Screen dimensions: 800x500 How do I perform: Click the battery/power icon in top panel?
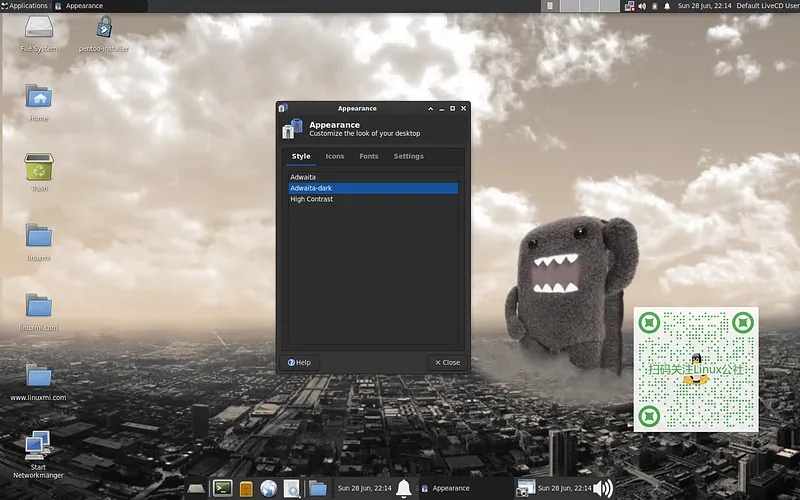[655, 6]
